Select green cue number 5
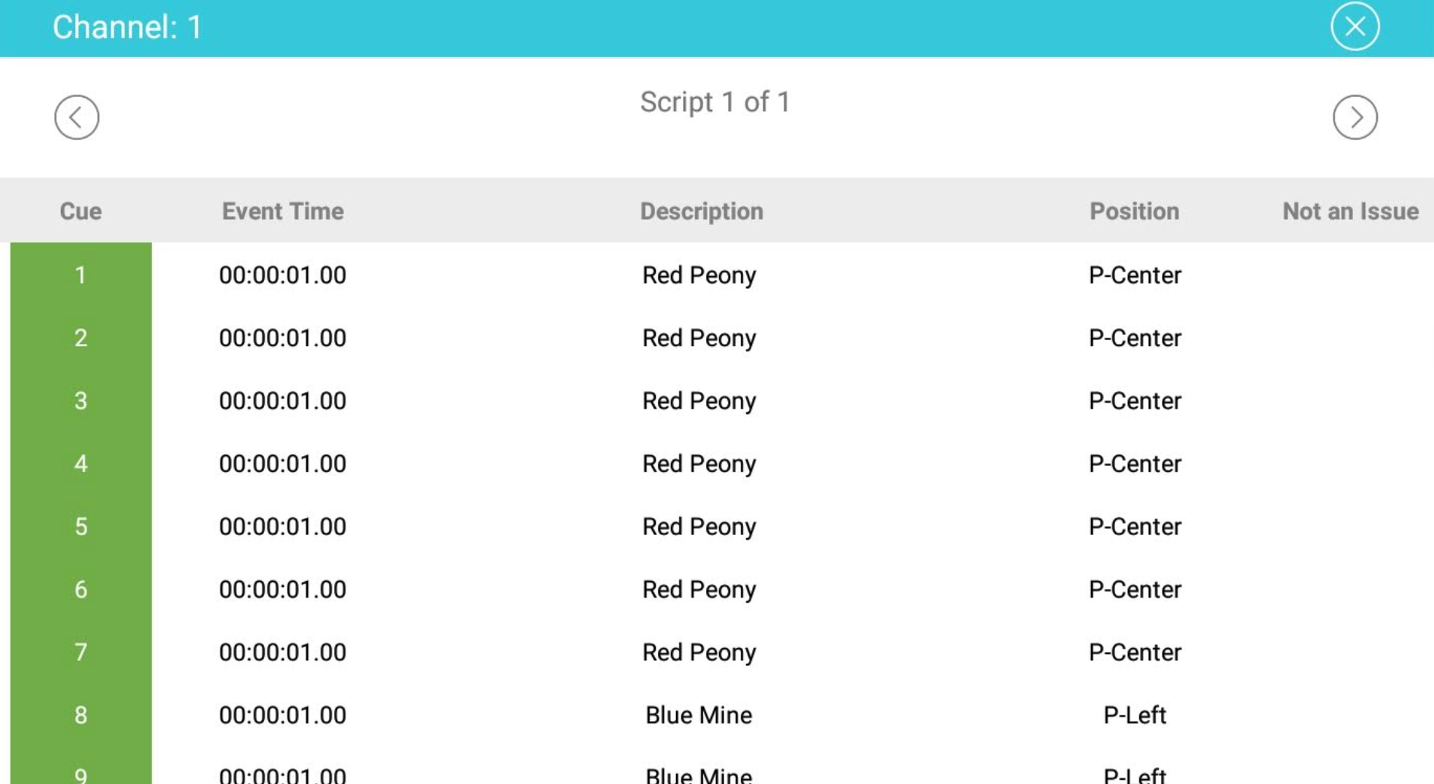The width and height of the screenshot is (1434, 784). [81, 527]
